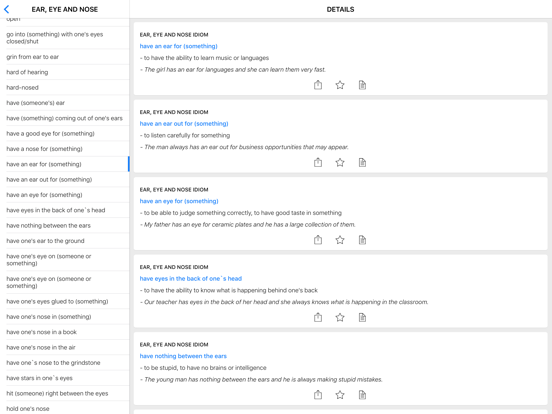Go back using the blue back arrow
The width and height of the screenshot is (552, 414).
point(7,10)
